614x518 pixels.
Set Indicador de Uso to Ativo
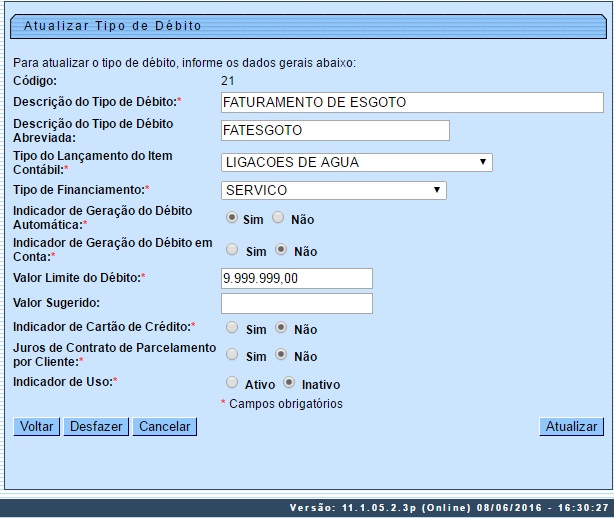pos(232,382)
